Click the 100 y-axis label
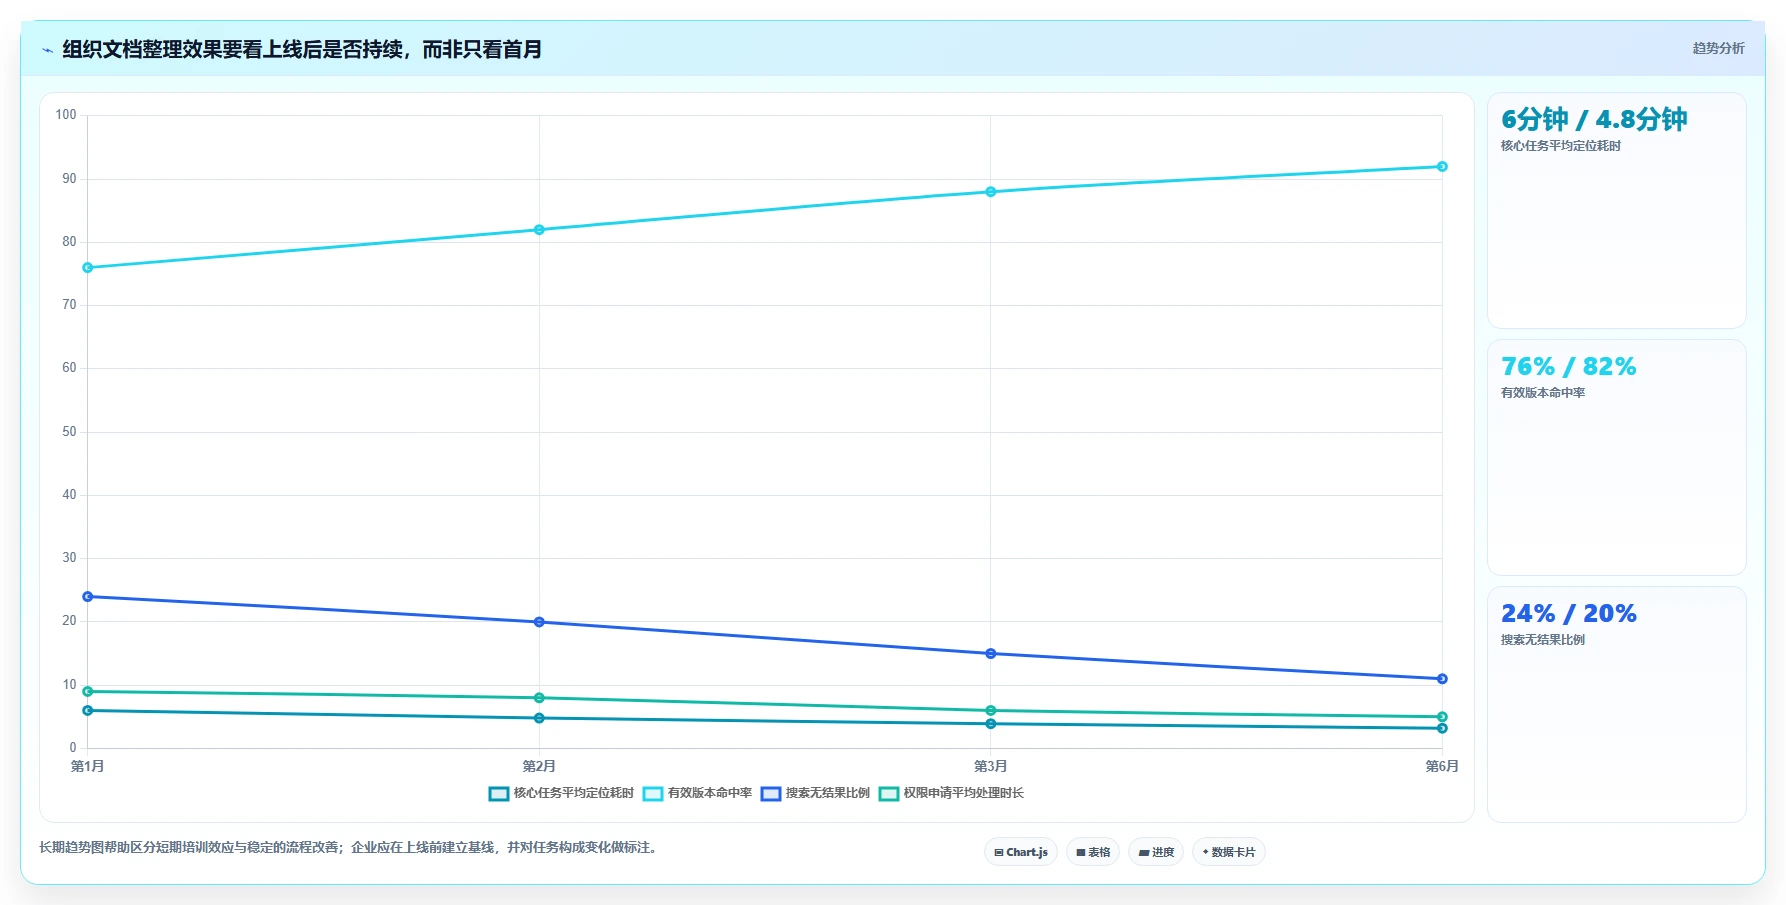Viewport: 1786px width, 905px height. tap(66, 115)
